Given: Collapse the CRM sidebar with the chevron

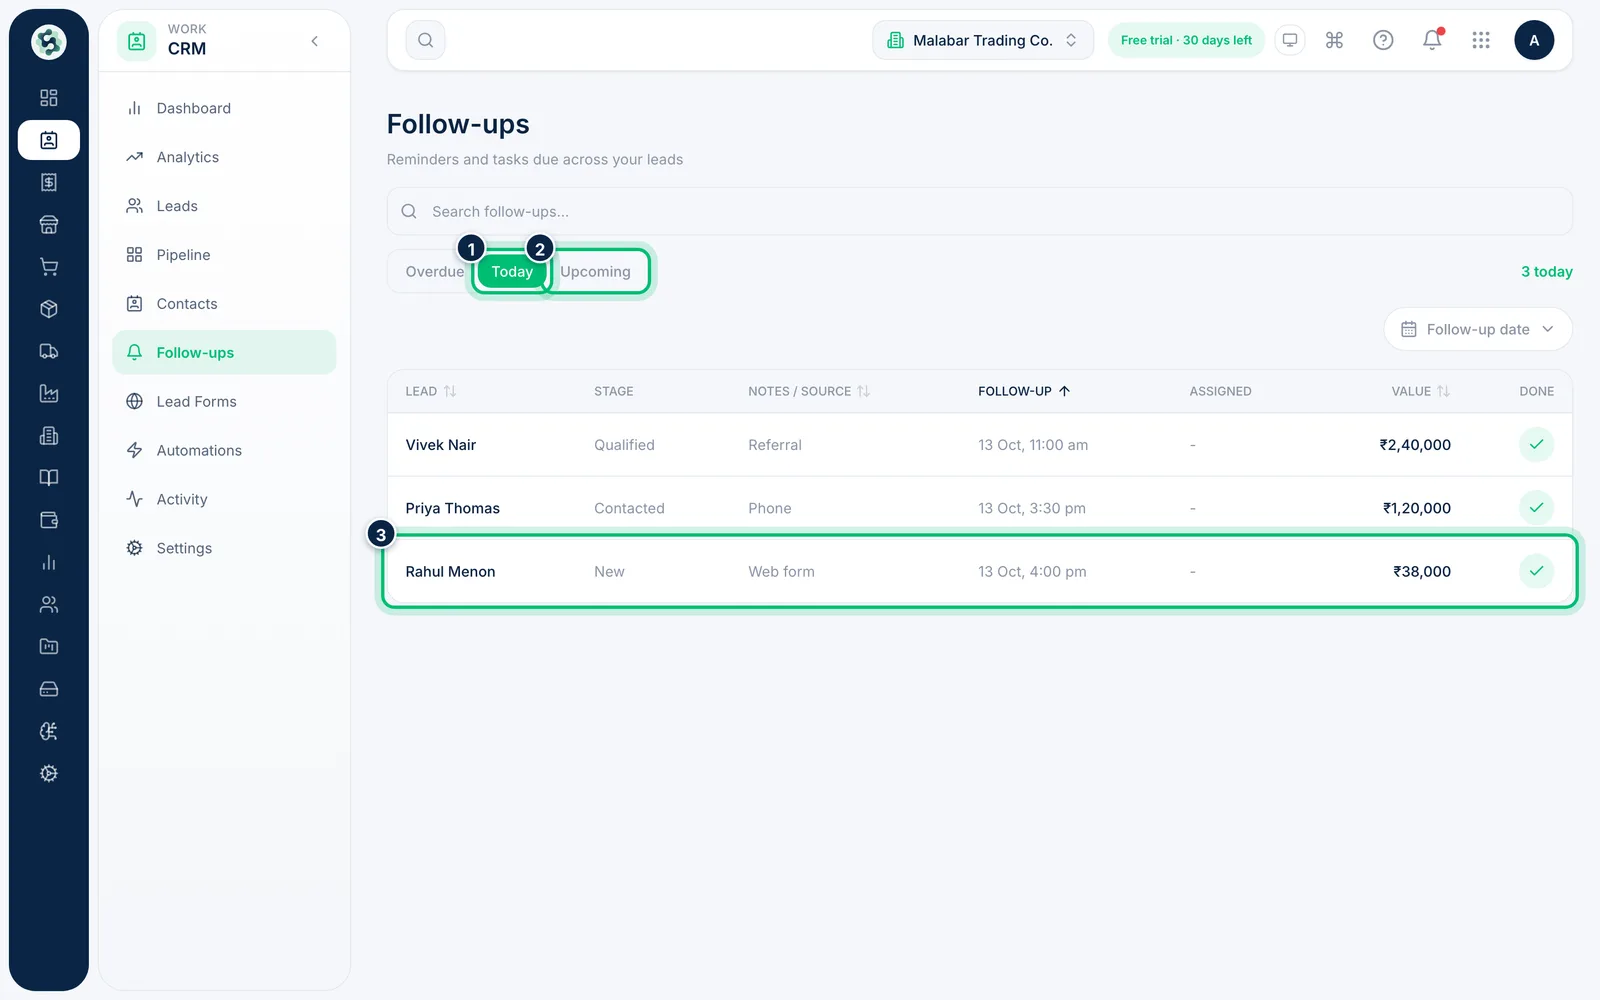Looking at the screenshot, I should point(315,41).
